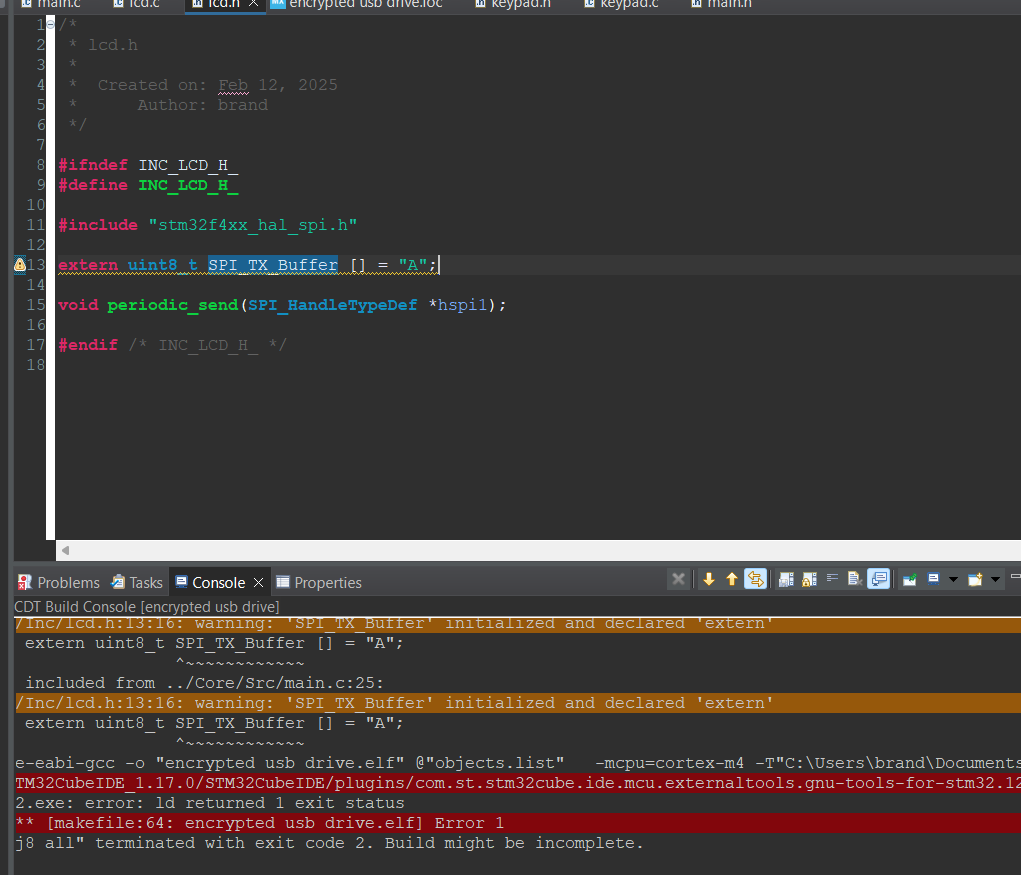Image resolution: width=1021 pixels, height=875 pixels.
Task: Close the lcd.h editor tab
Action: pyautogui.click(x=253, y=5)
